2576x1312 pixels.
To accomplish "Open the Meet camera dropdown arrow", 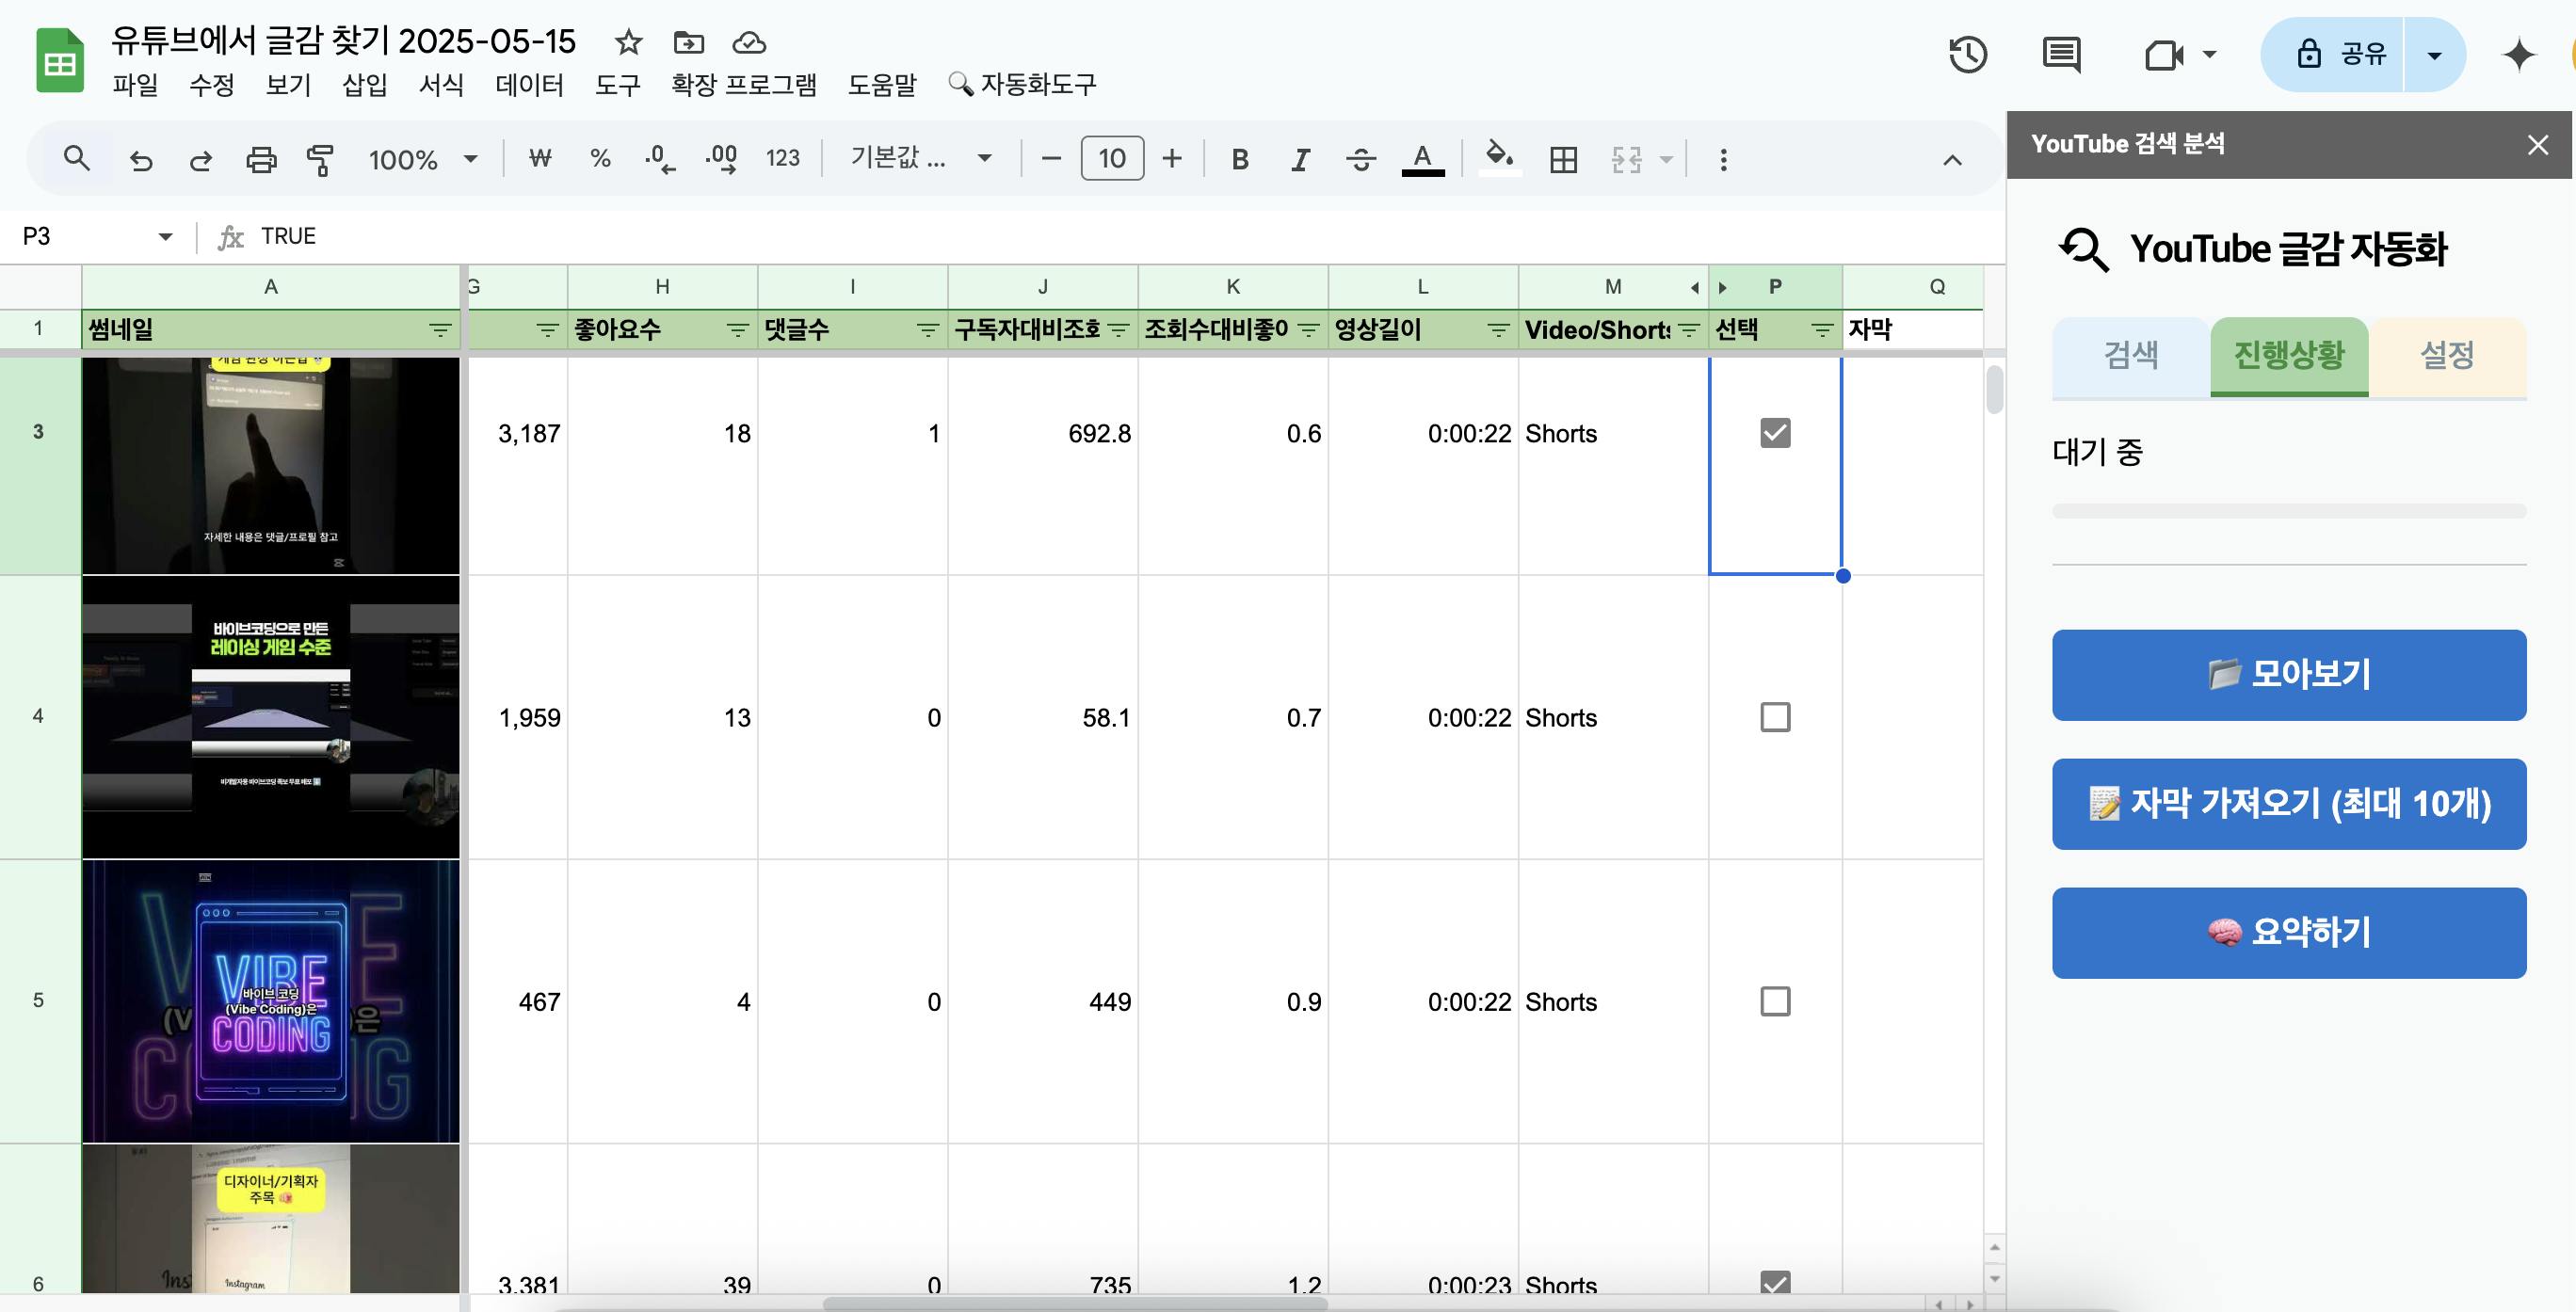I will 2210,54.
